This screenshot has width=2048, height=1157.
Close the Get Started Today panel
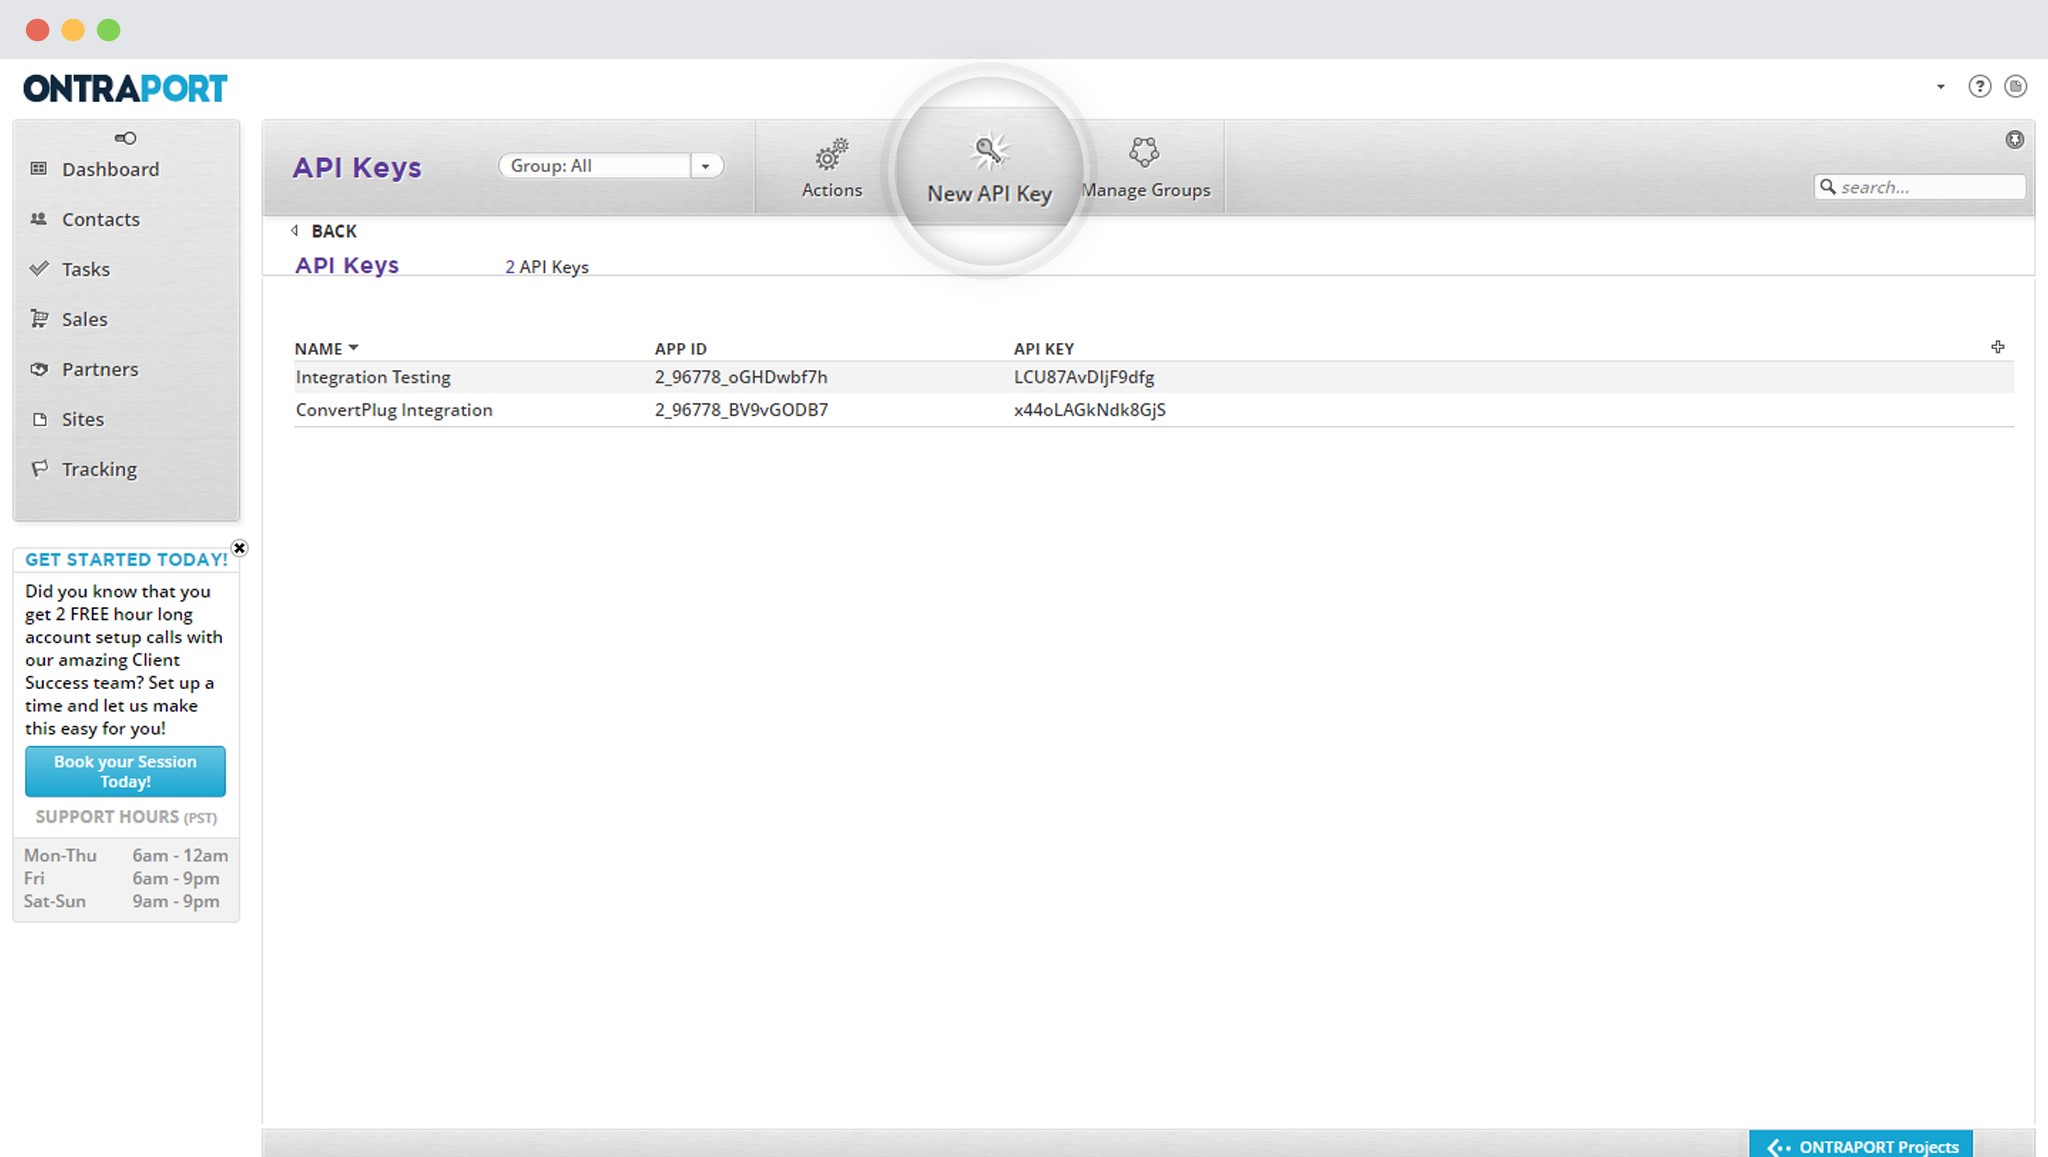click(239, 548)
